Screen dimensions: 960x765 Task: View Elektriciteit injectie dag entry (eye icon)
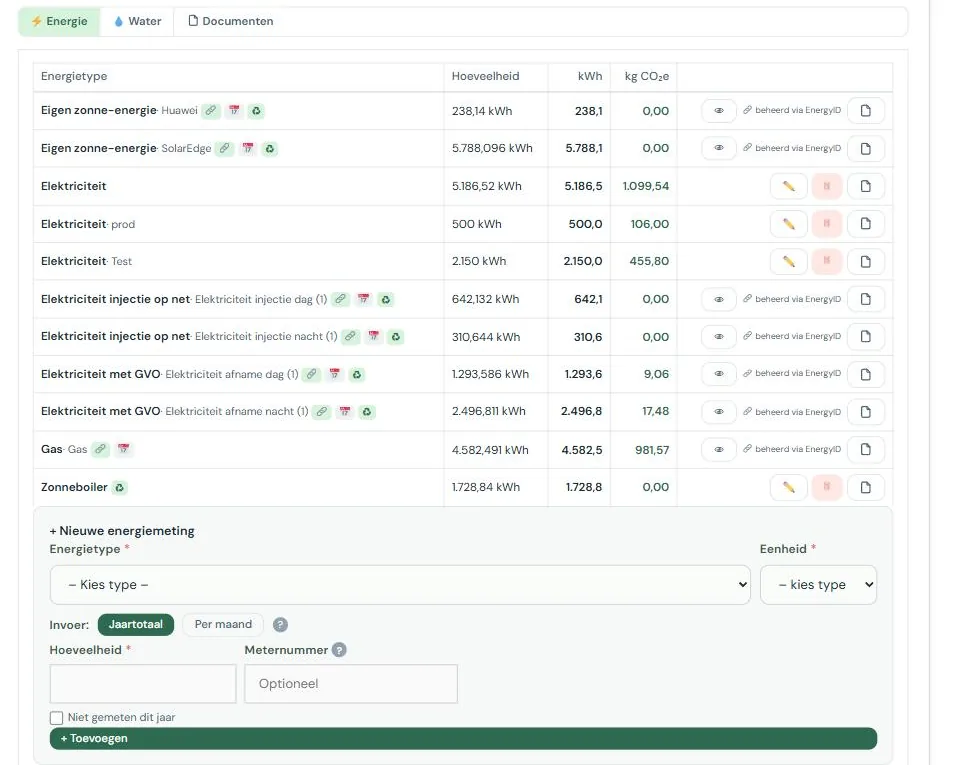[x=719, y=299]
